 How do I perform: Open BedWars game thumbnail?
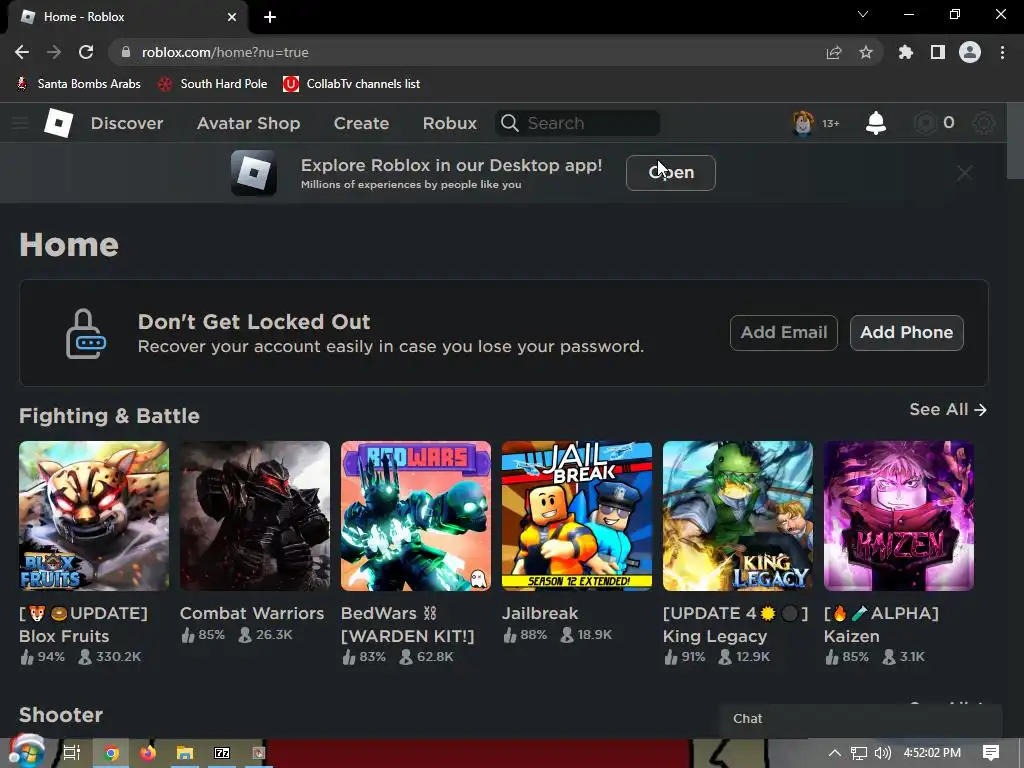coord(416,516)
